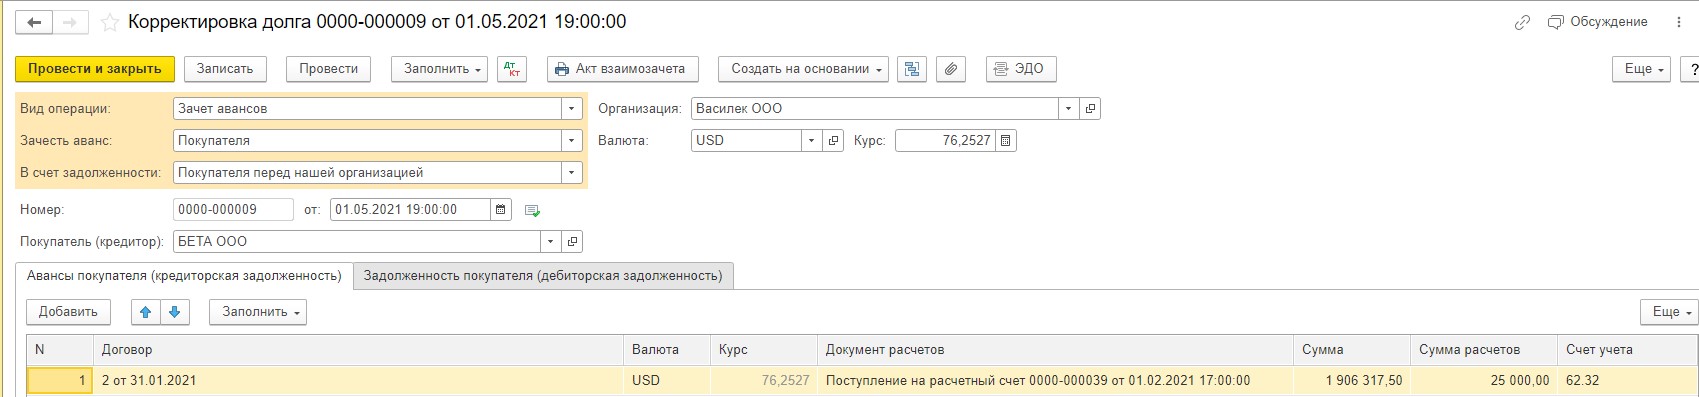Screen dimensions: 1699x397
Task: Click the back navigation arrow
Action: click(34, 22)
